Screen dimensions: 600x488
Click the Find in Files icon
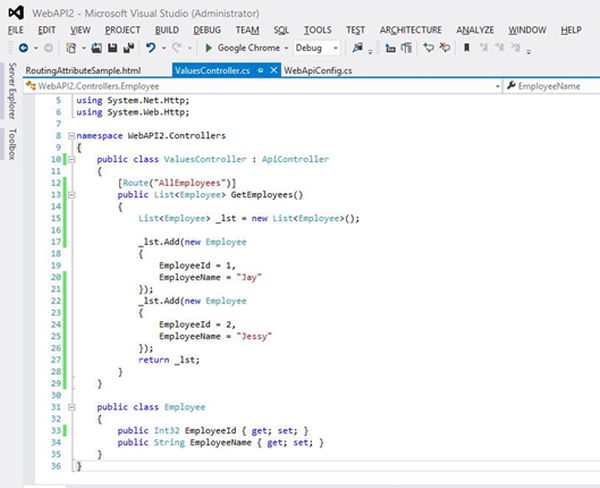point(355,48)
